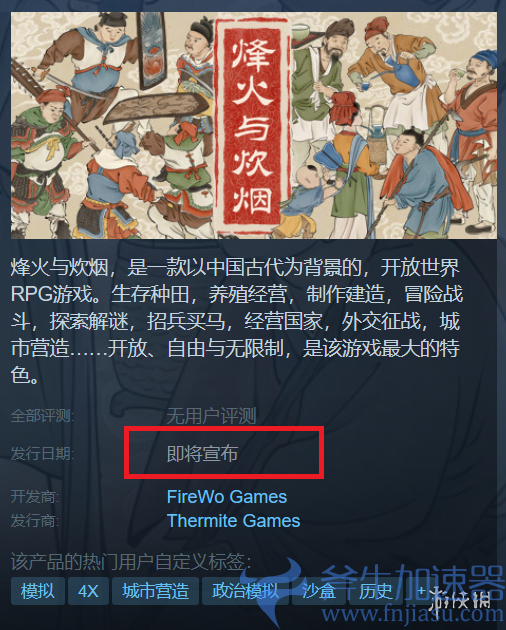Click the plus button to add tags
Viewport: 506px width, 630px height.
[420, 591]
